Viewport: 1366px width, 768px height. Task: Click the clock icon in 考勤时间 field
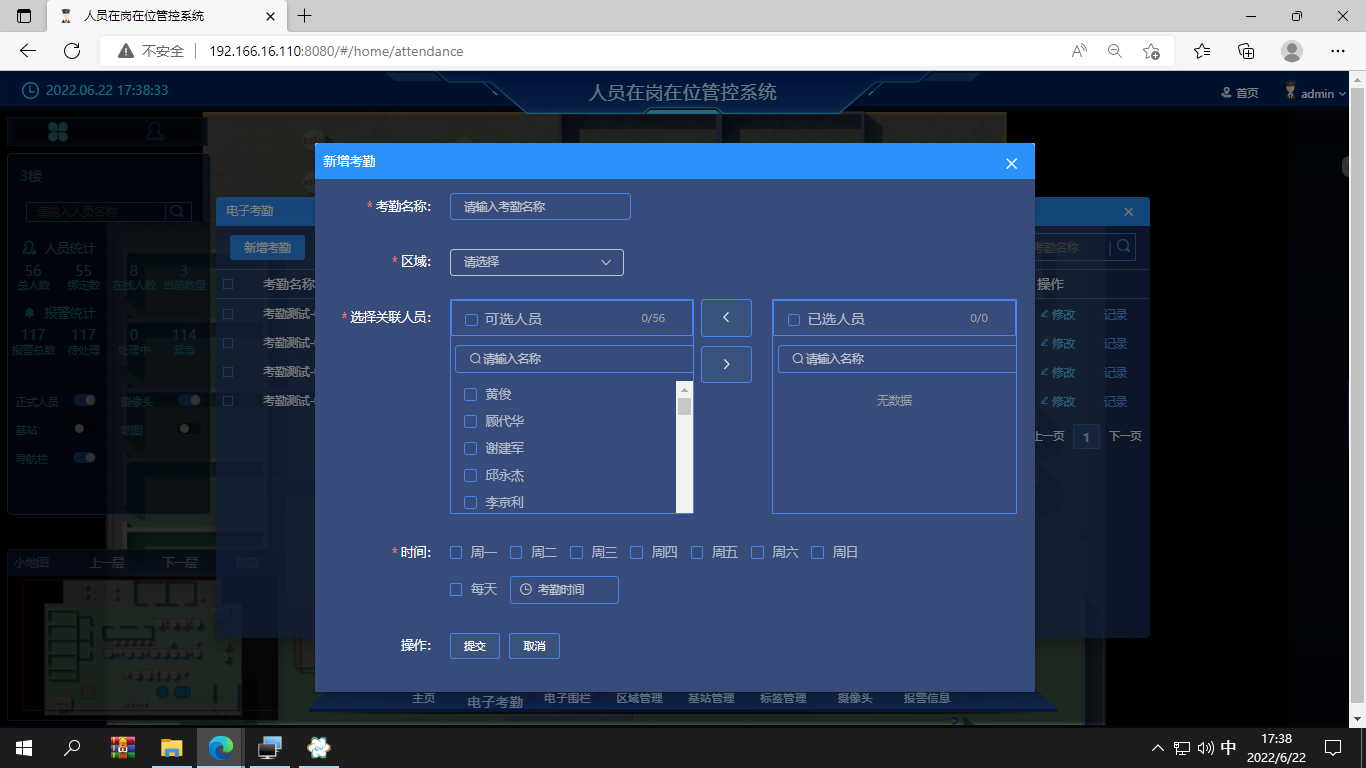pos(526,590)
